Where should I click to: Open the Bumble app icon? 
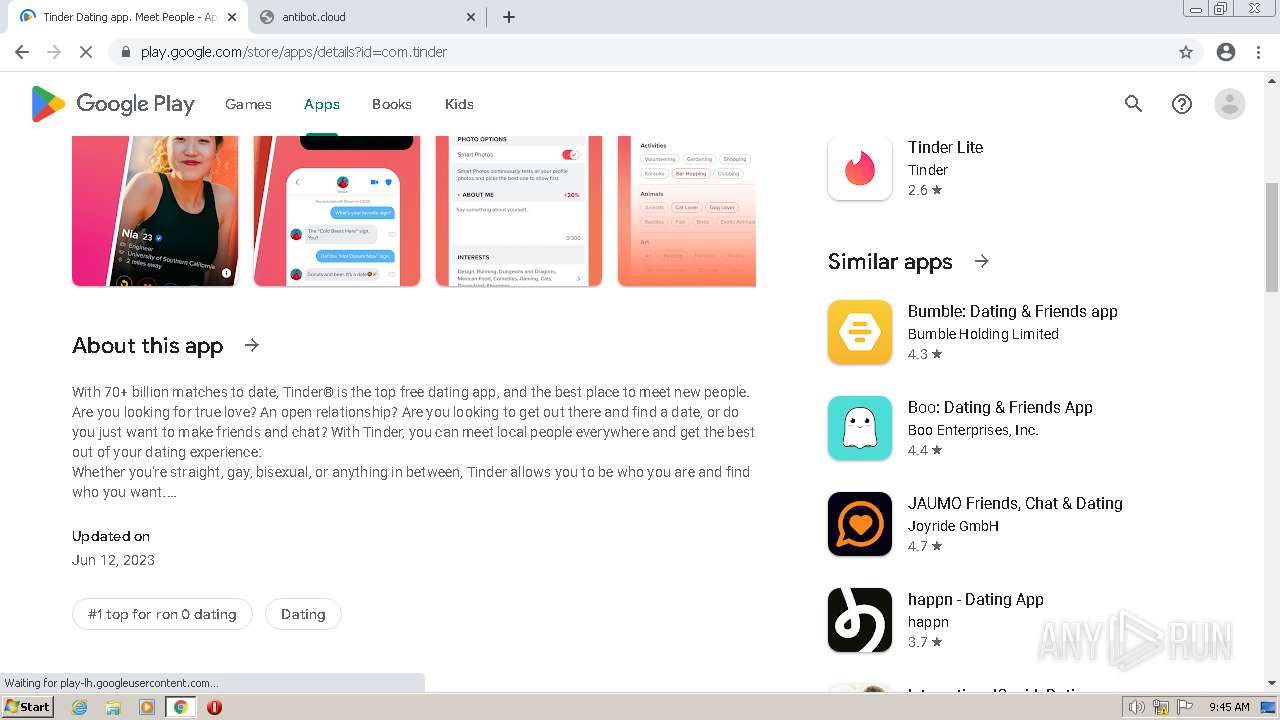pos(860,332)
